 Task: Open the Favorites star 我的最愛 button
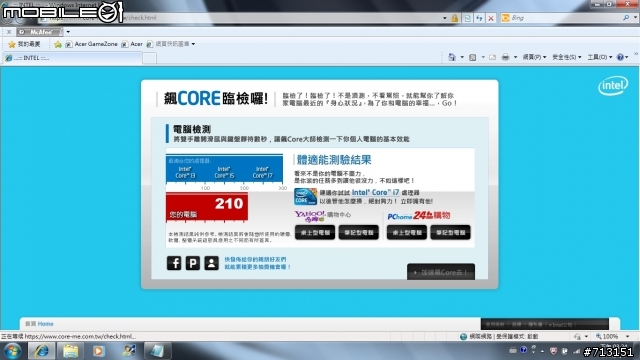point(24,44)
